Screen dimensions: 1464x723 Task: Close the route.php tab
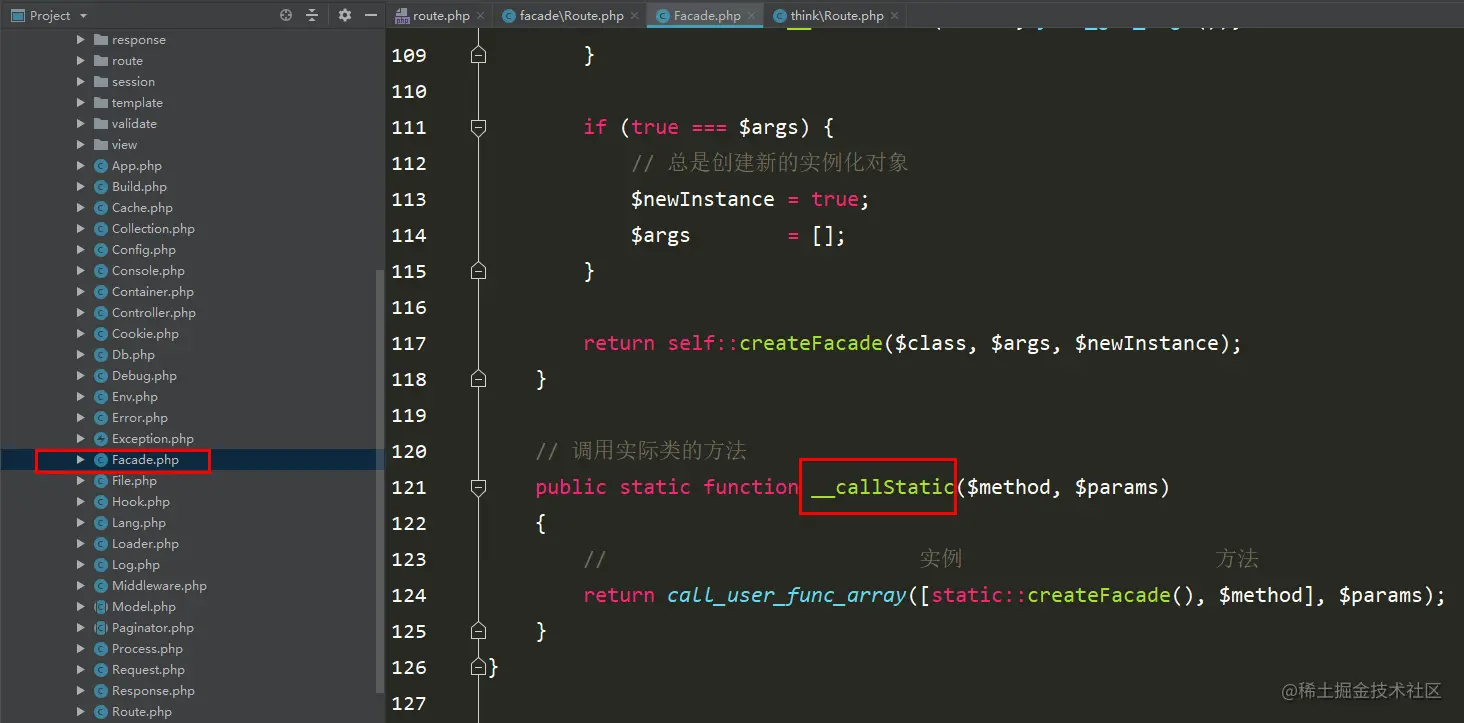[x=480, y=15]
